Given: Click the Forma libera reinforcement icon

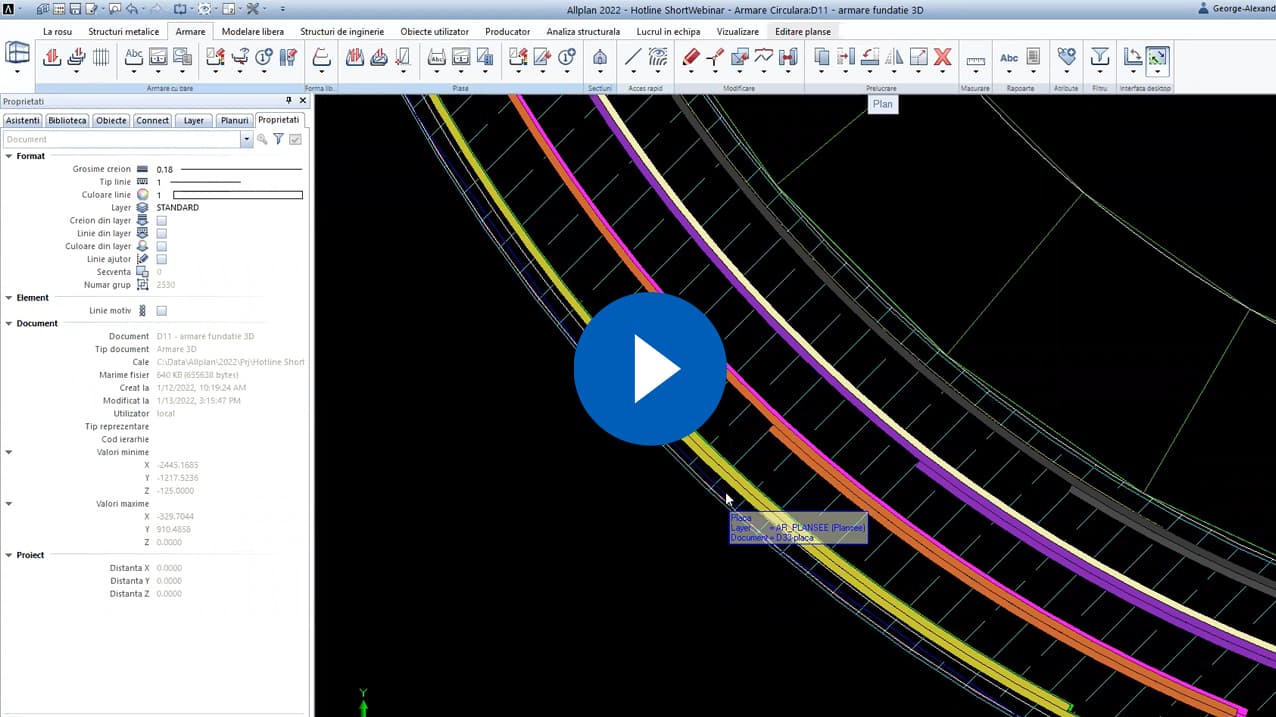Looking at the screenshot, I should click(321, 58).
